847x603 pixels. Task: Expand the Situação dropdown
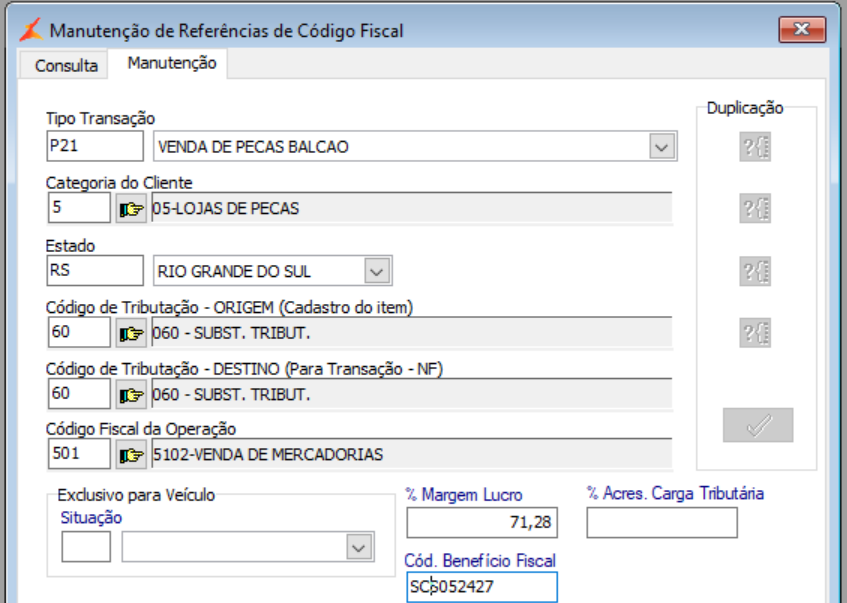[358, 547]
